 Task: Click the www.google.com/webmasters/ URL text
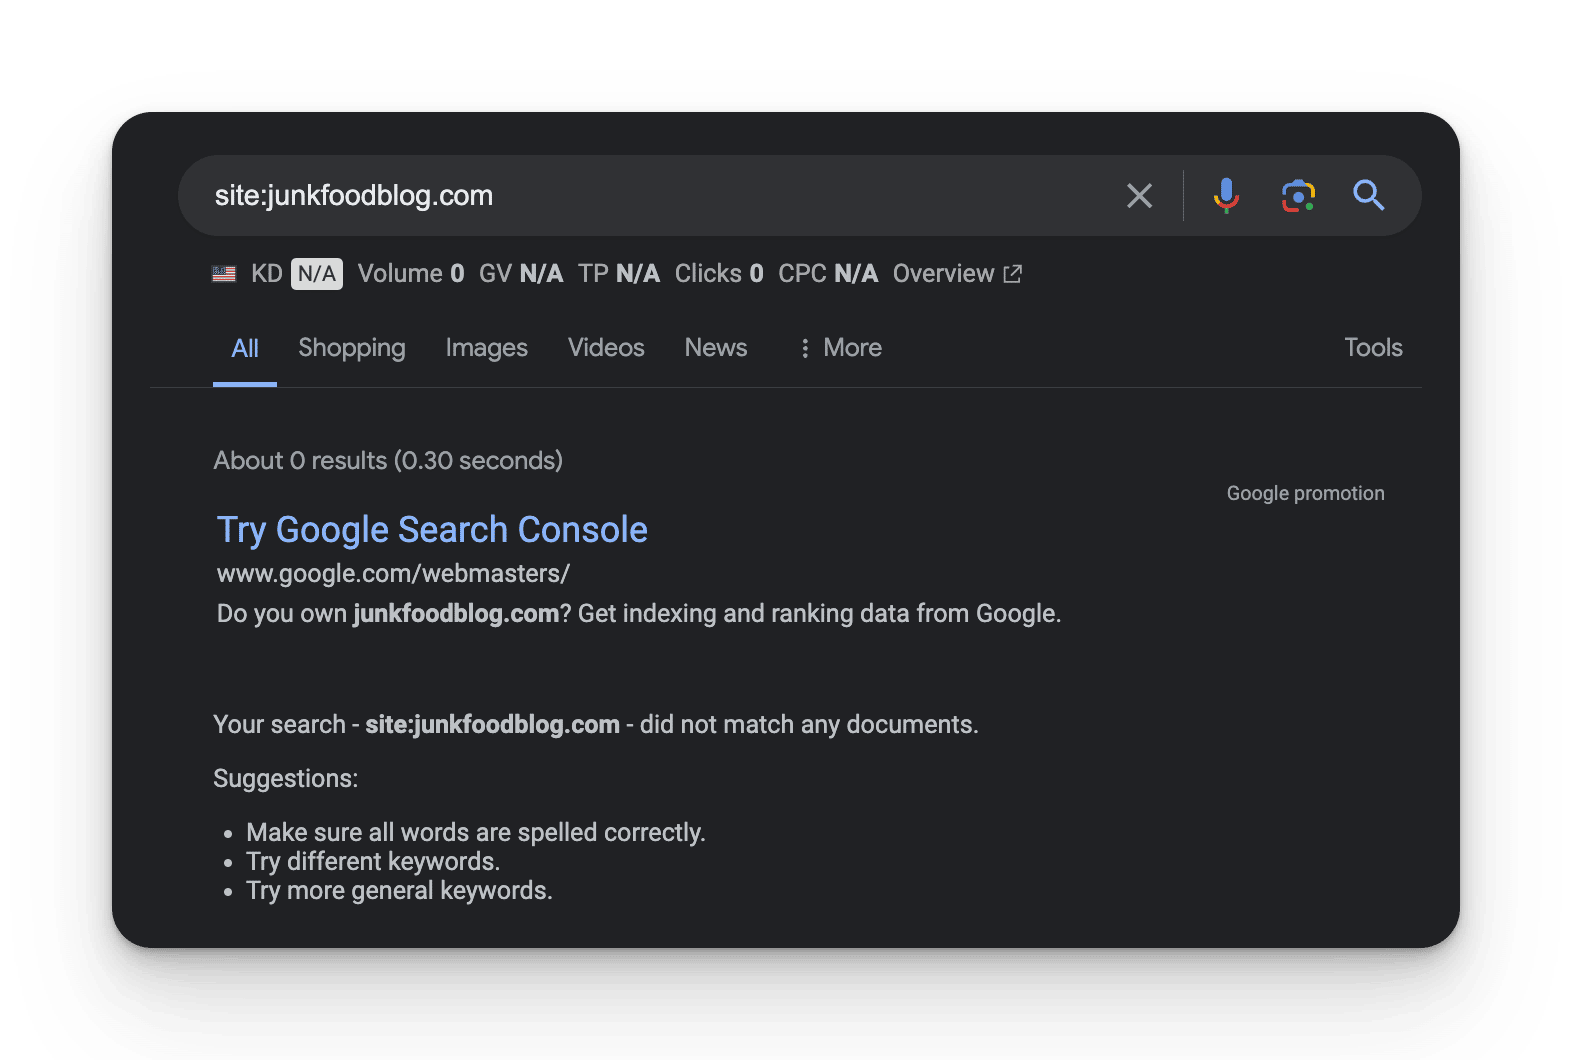pos(393,574)
